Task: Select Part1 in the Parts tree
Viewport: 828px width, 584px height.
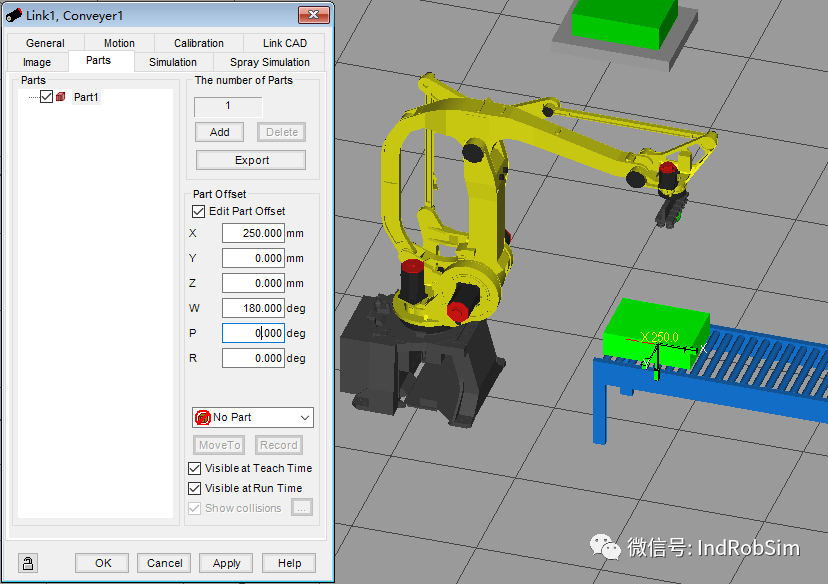Action: coord(86,97)
